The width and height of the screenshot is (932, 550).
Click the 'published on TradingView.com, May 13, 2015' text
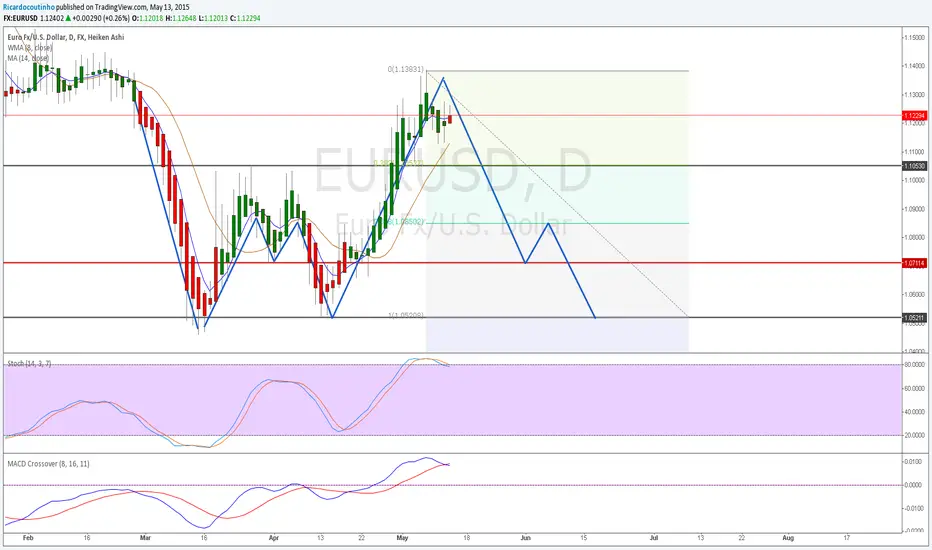pos(122,8)
